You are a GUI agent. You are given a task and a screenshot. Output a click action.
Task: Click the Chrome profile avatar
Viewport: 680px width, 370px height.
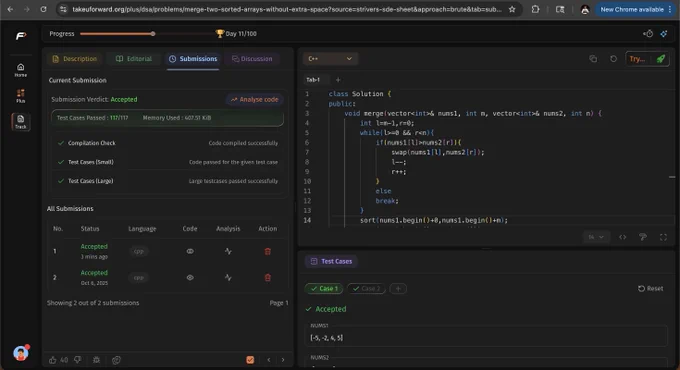[x=585, y=9]
